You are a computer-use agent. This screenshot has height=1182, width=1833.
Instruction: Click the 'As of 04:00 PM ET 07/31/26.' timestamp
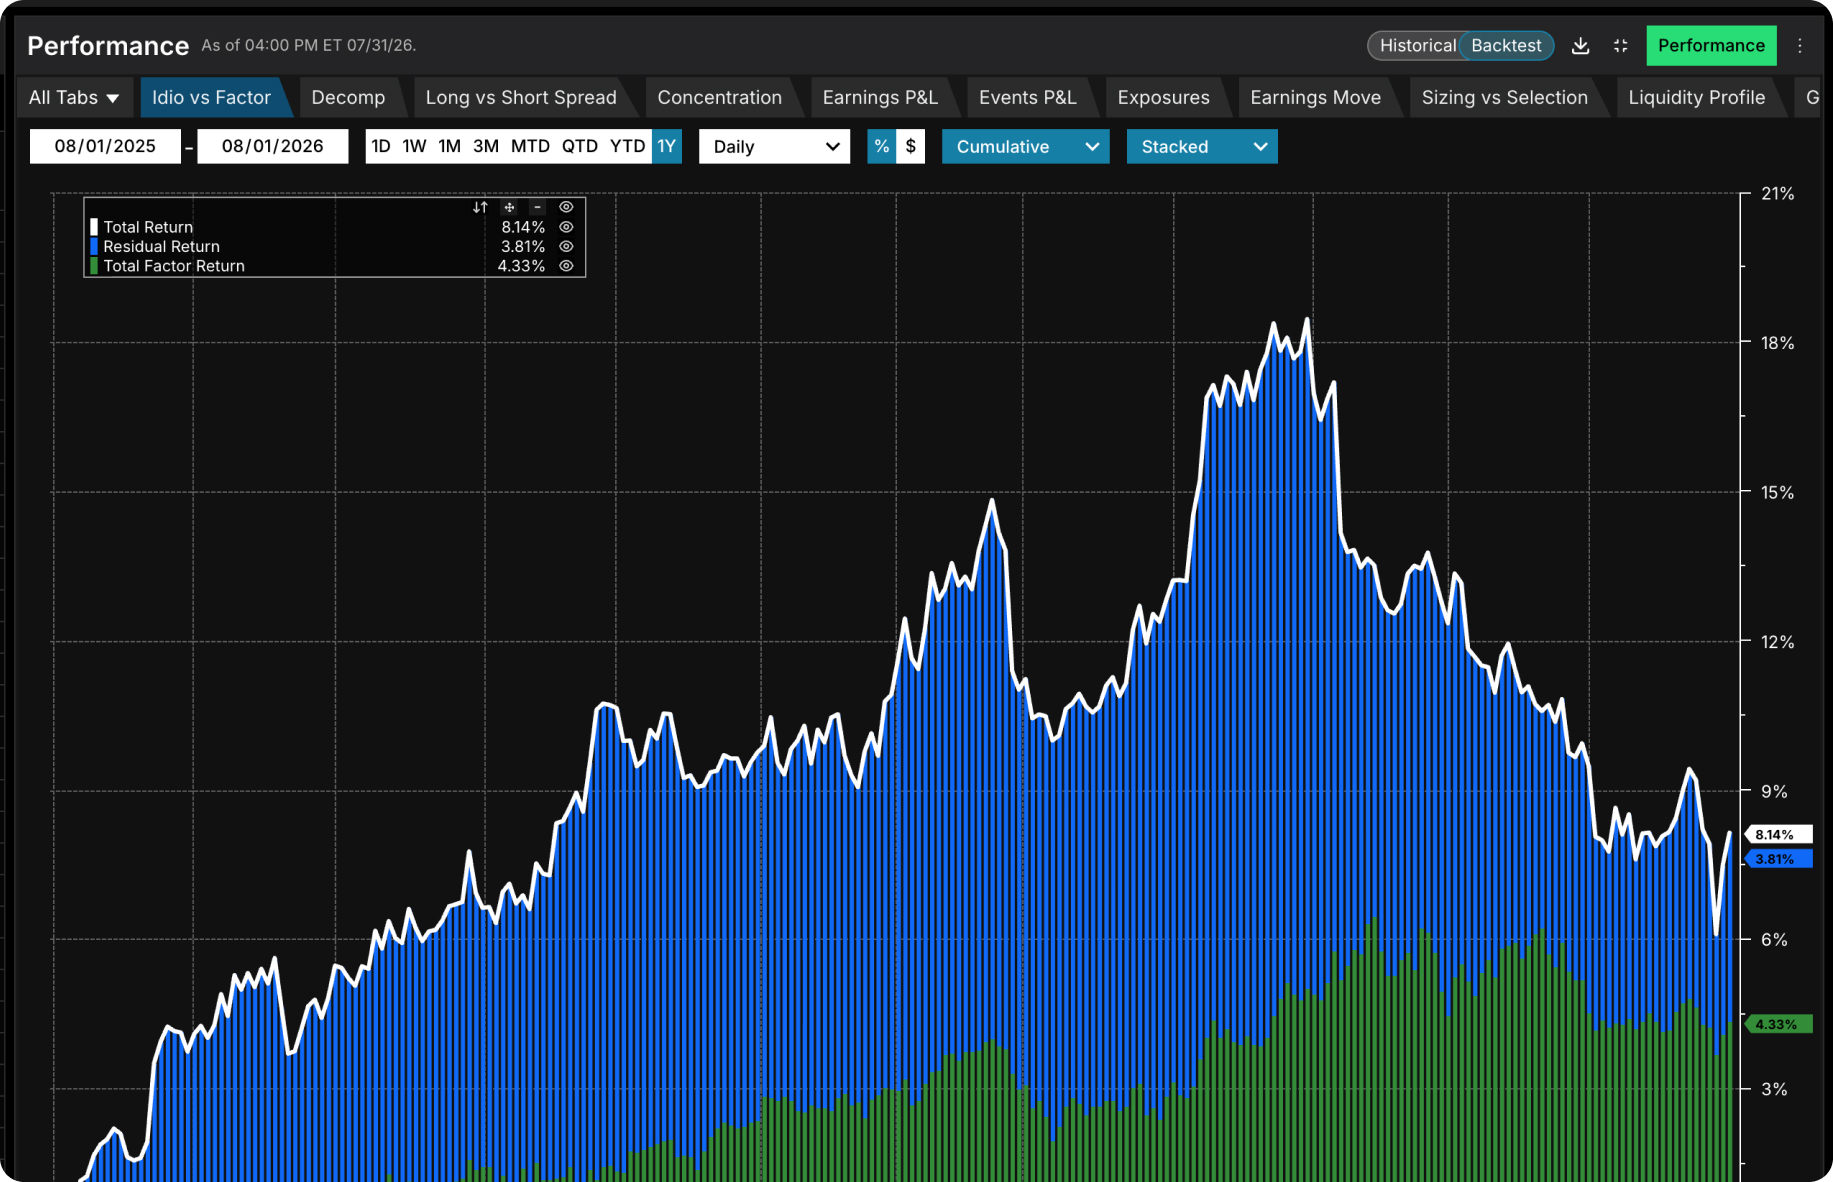point(309,46)
